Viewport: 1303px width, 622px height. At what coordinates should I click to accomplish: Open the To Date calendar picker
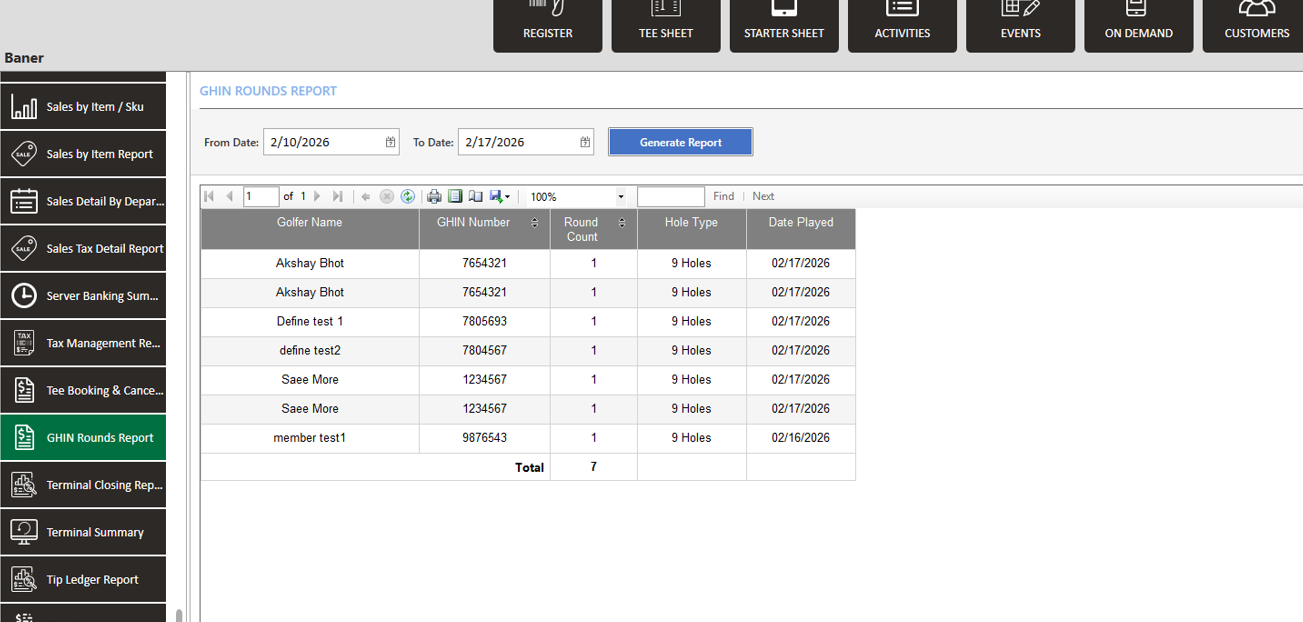(x=585, y=142)
